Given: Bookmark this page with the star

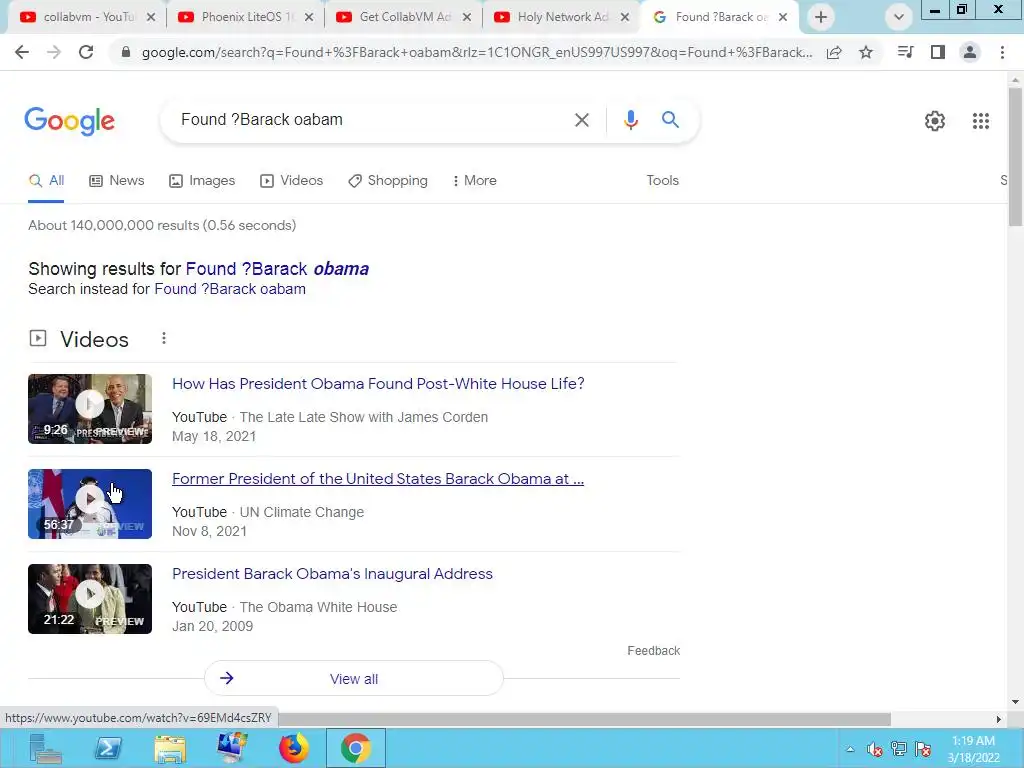Looking at the screenshot, I should (866, 52).
